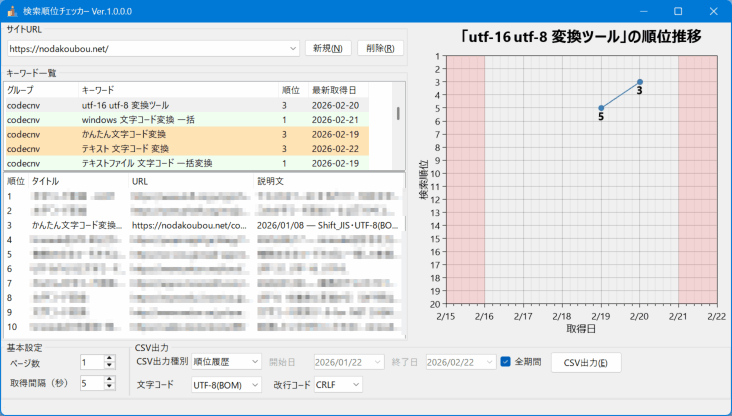
Task: Click date 2026-02-21 in keyword list
Action: pos(336,120)
